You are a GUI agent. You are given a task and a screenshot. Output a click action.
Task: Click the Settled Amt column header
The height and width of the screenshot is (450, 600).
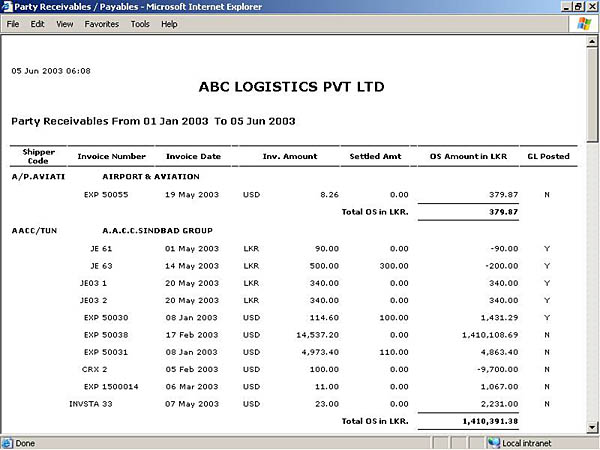(x=375, y=156)
